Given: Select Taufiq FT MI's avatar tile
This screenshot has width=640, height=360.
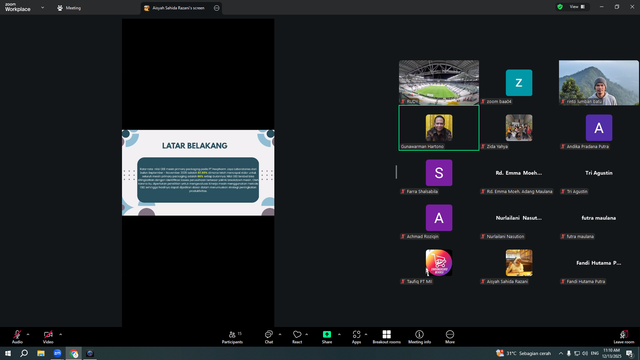Looking at the screenshot, I should tap(439, 263).
